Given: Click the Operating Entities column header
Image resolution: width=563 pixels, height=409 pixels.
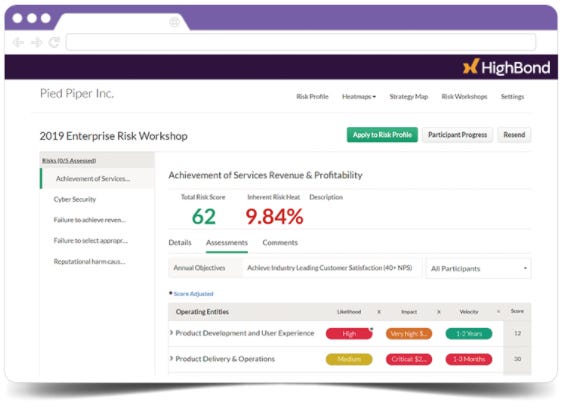Looking at the screenshot, I should (202, 312).
